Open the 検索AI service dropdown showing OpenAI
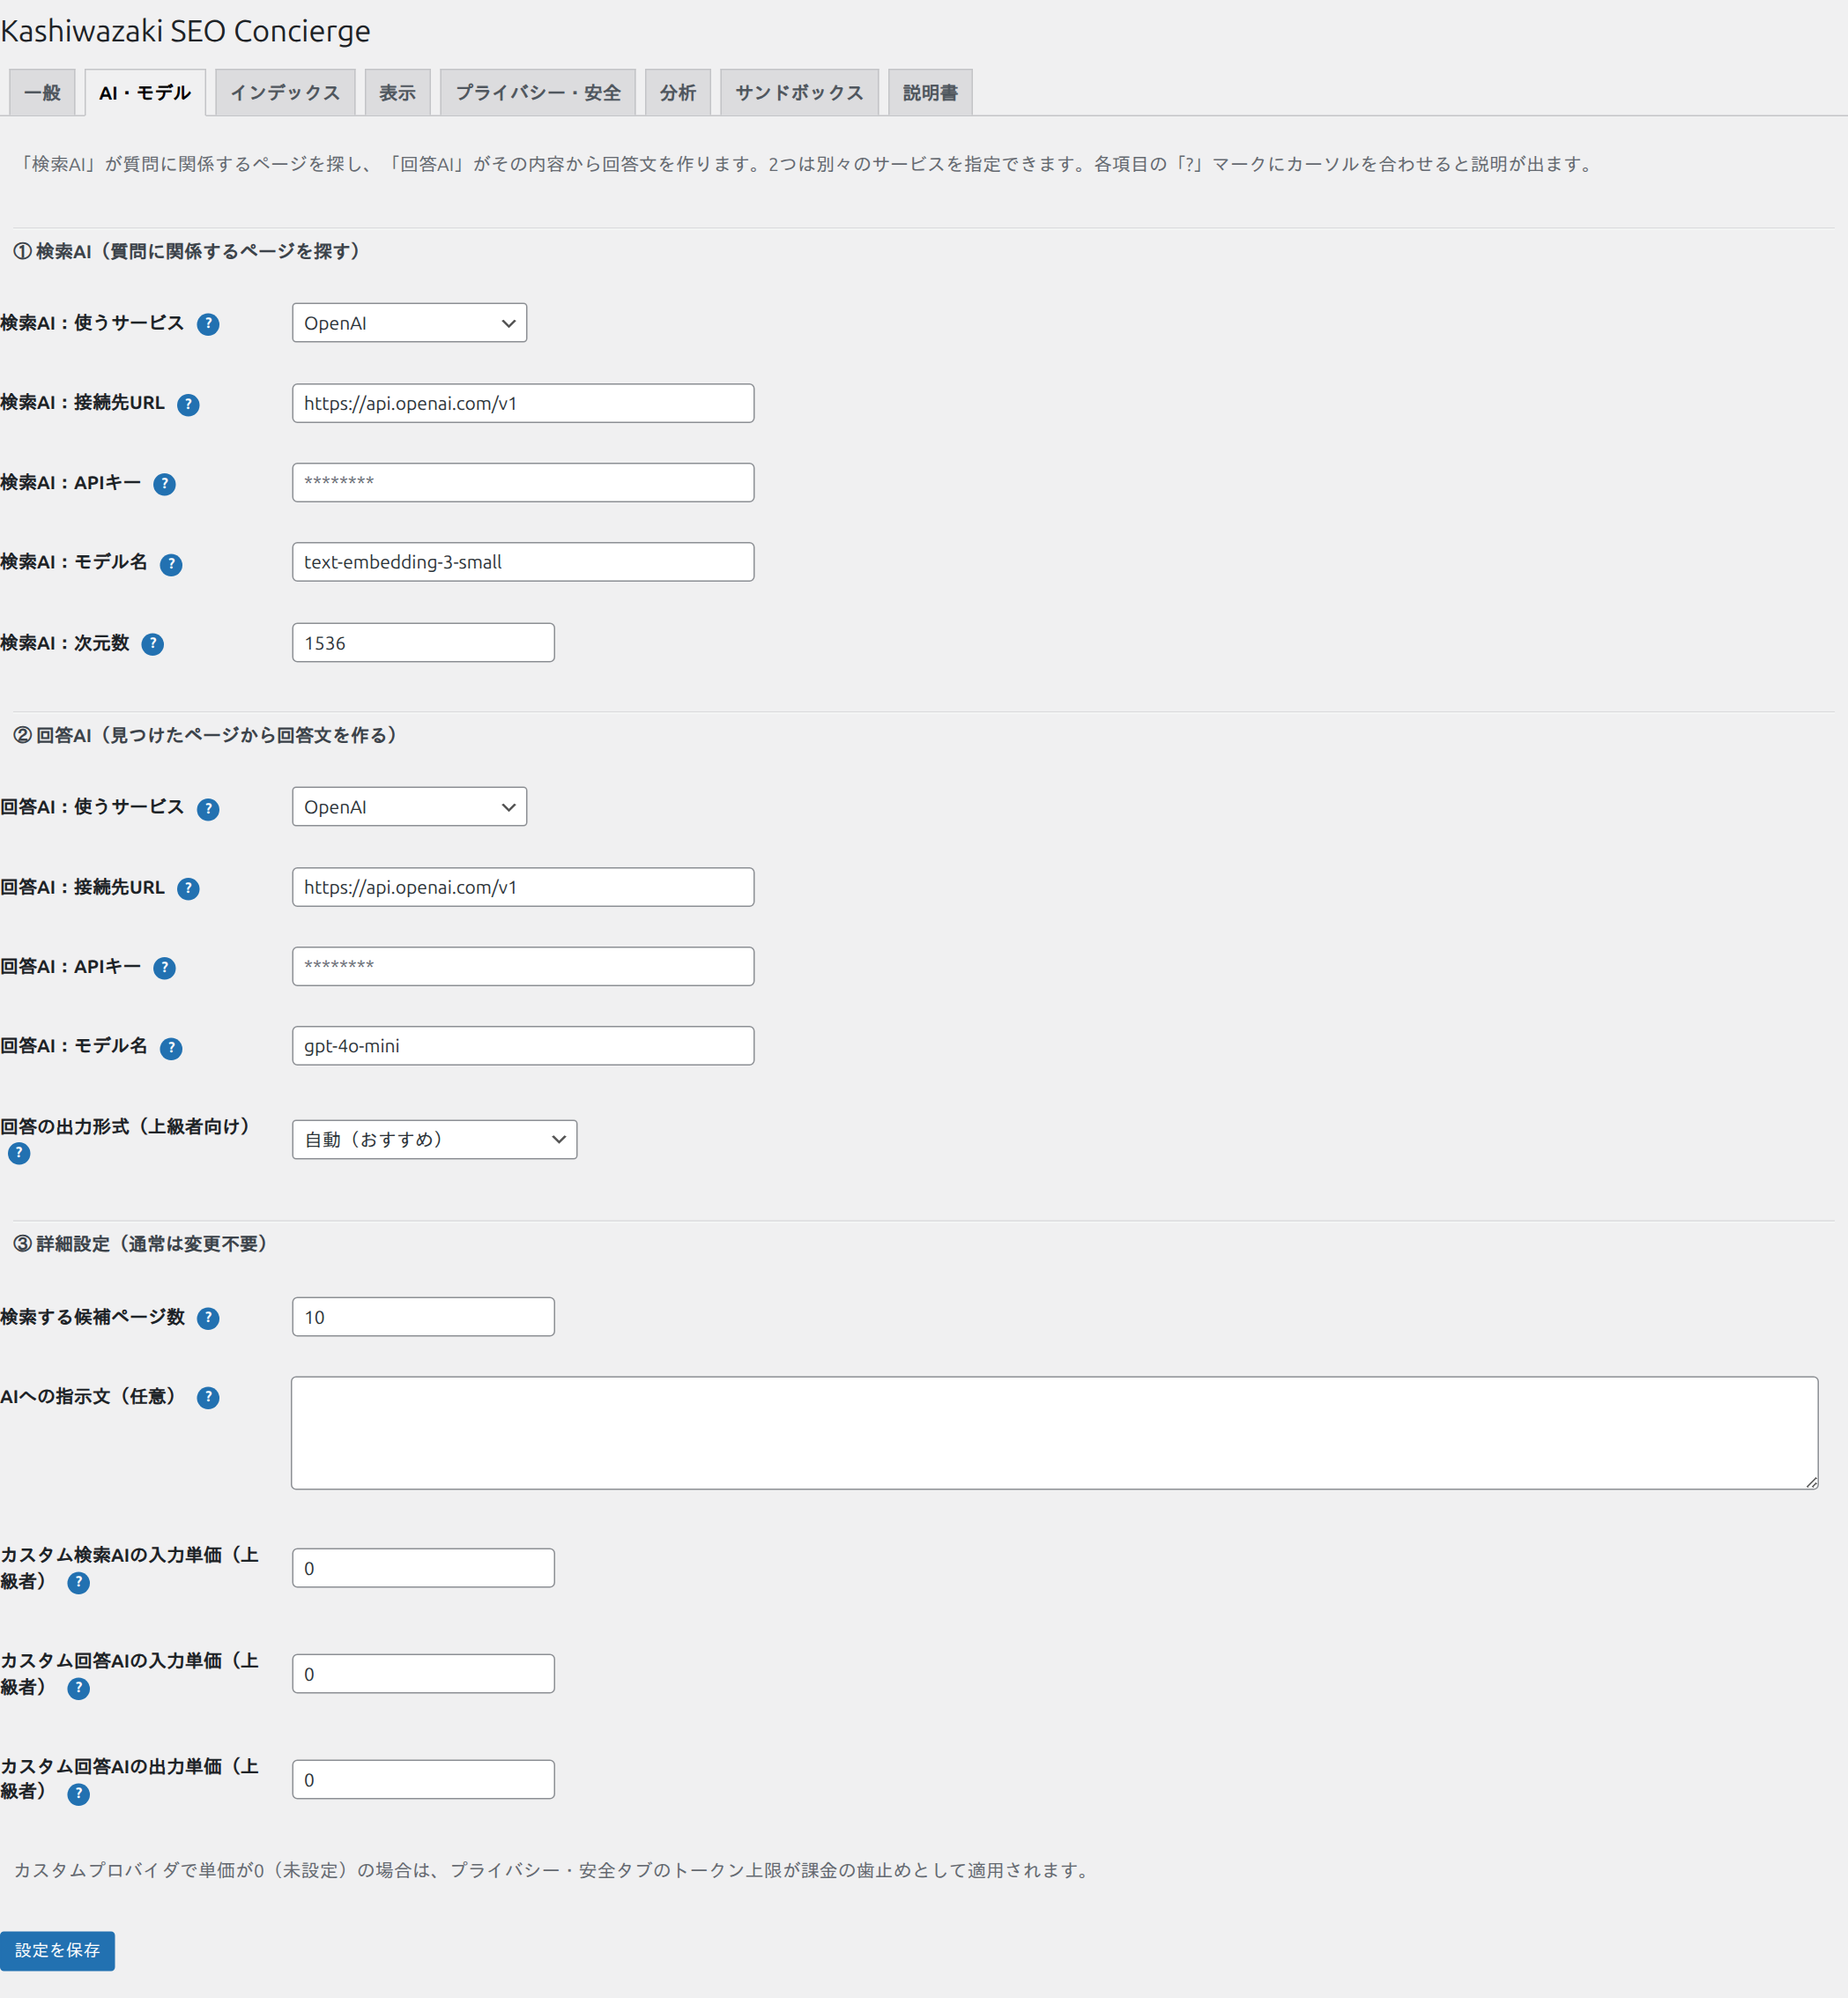Screen dimensions: 1848x1998 tap(409, 323)
